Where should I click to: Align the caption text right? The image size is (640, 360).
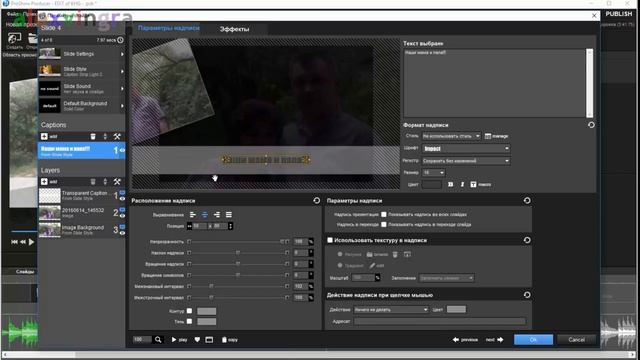217,215
